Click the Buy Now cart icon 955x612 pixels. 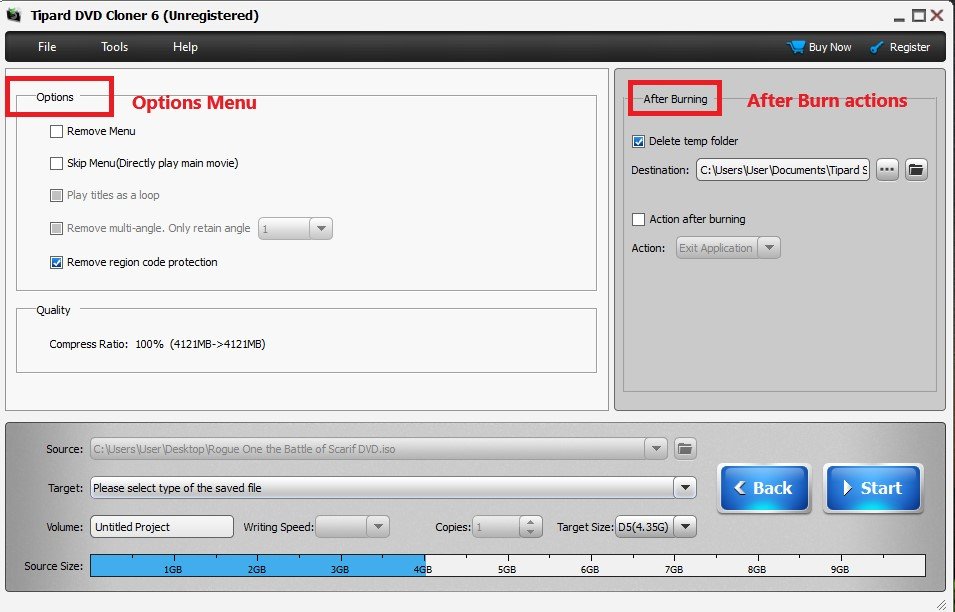pyautogui.click(x=796, y=47)
